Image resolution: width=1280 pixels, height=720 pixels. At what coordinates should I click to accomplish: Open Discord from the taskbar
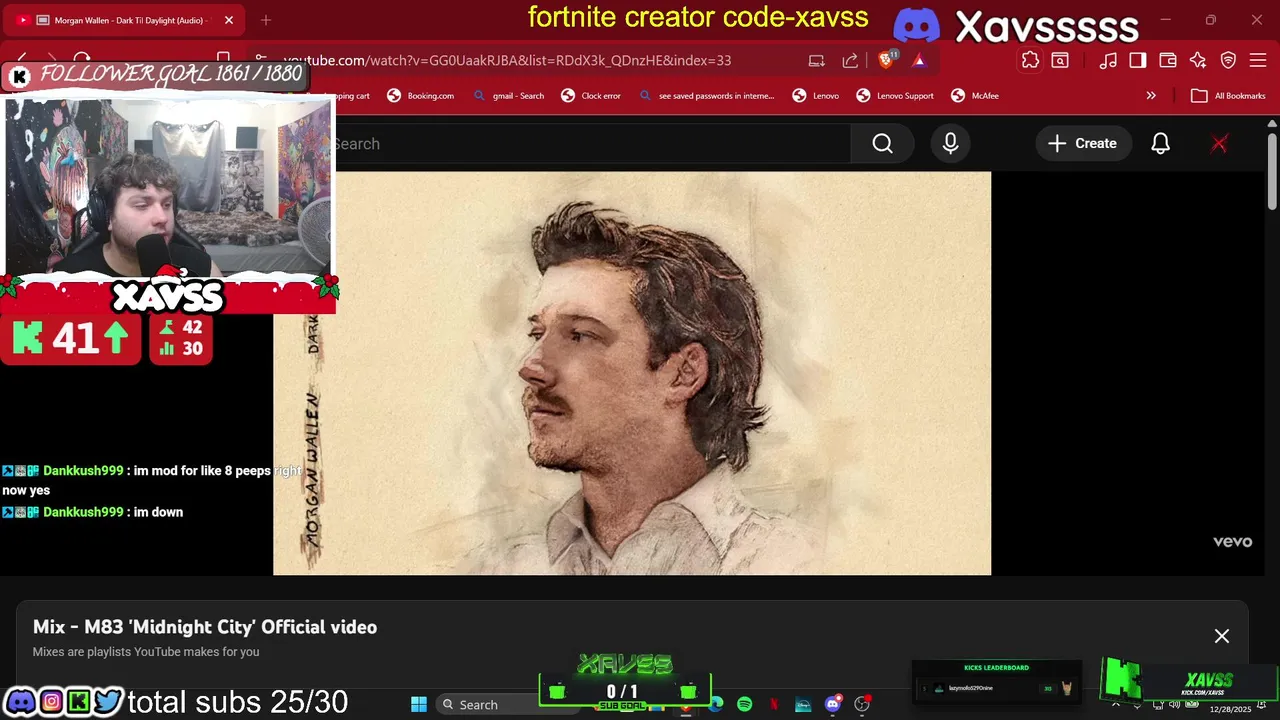(833, 705)
